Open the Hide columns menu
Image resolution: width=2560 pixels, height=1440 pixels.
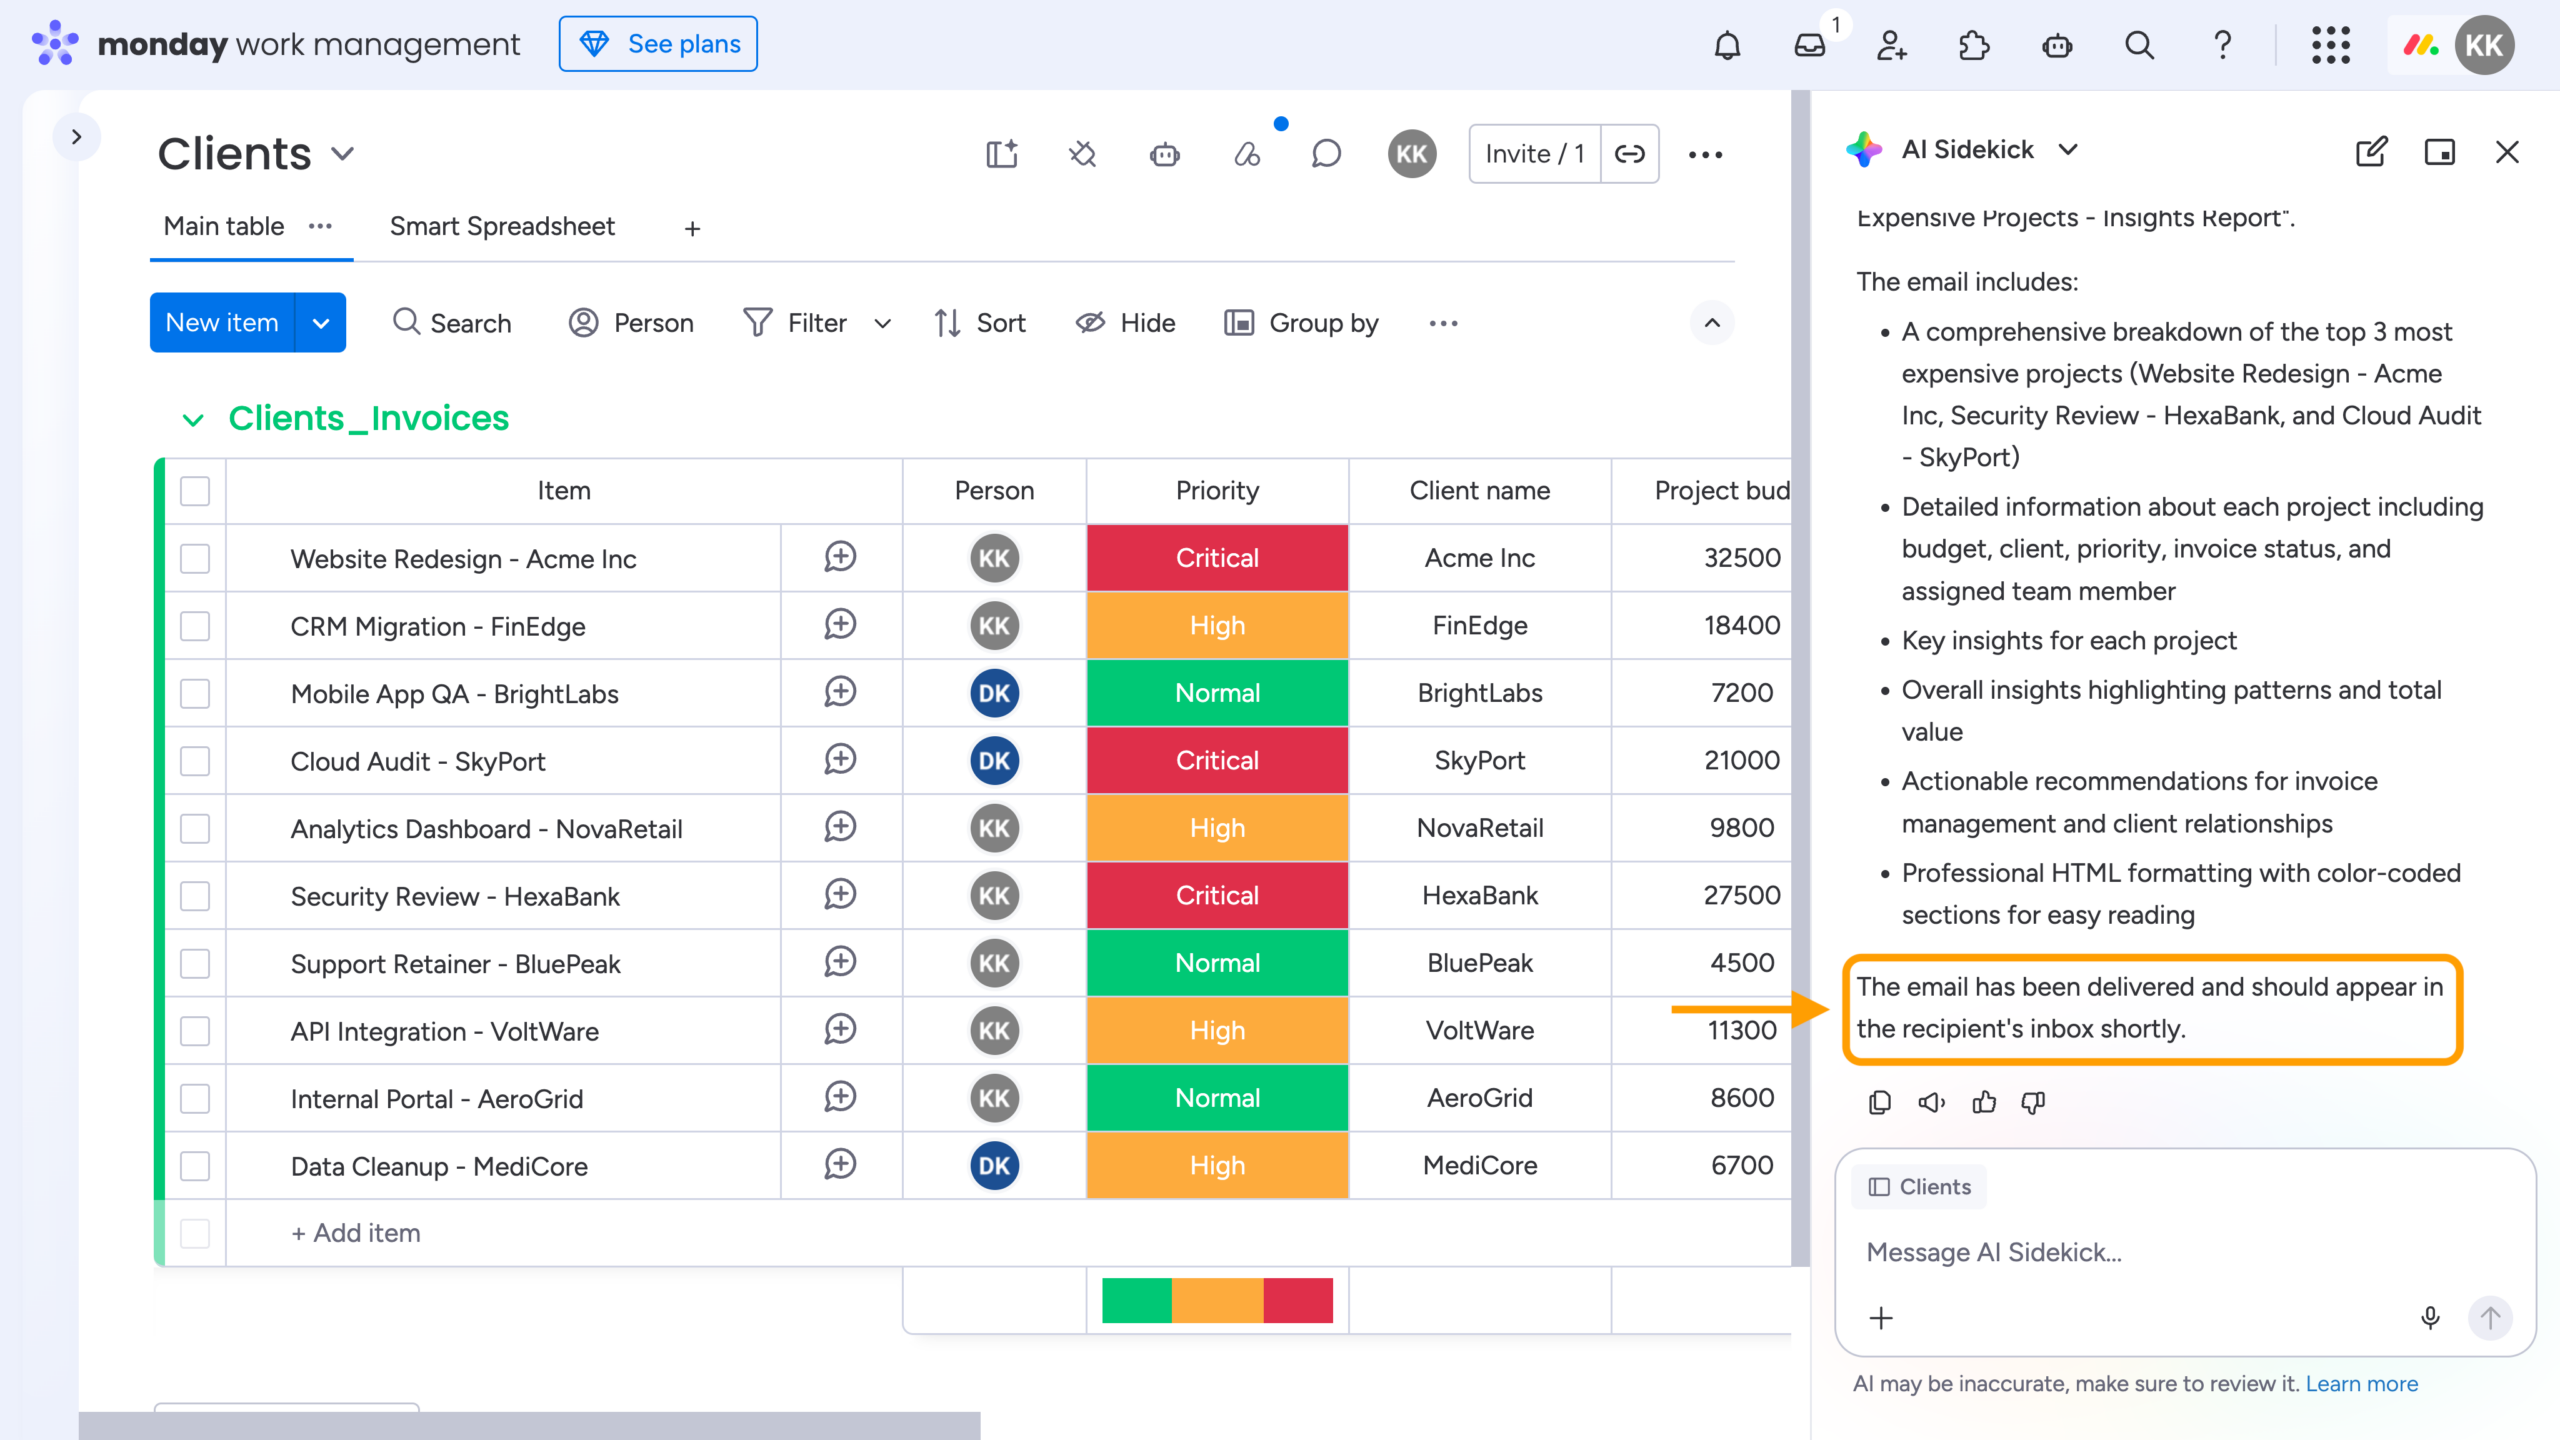(x=1126, y=323)
